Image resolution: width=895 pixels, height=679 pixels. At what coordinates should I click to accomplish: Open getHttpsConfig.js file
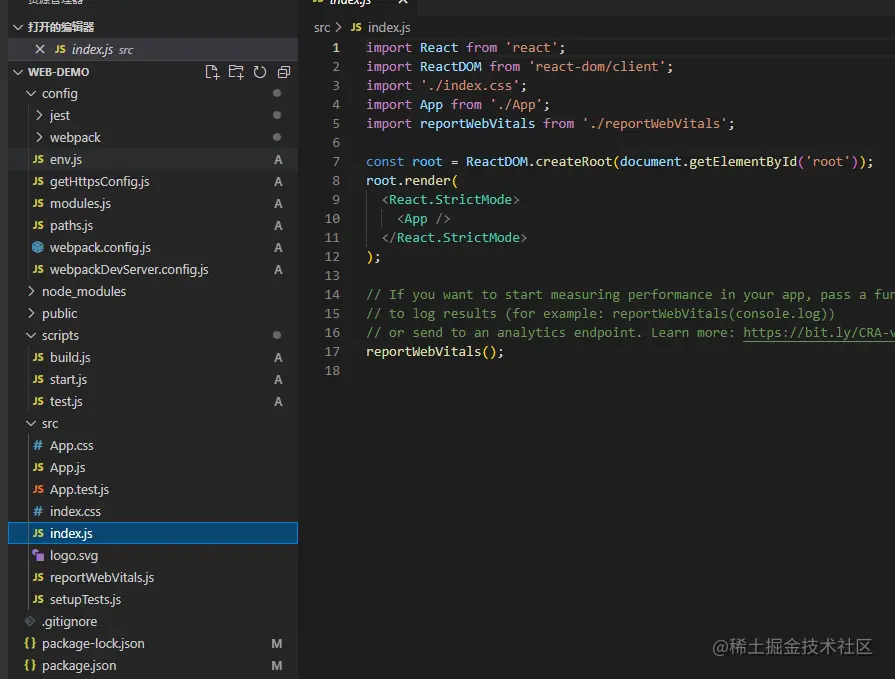tap(153, 181)
